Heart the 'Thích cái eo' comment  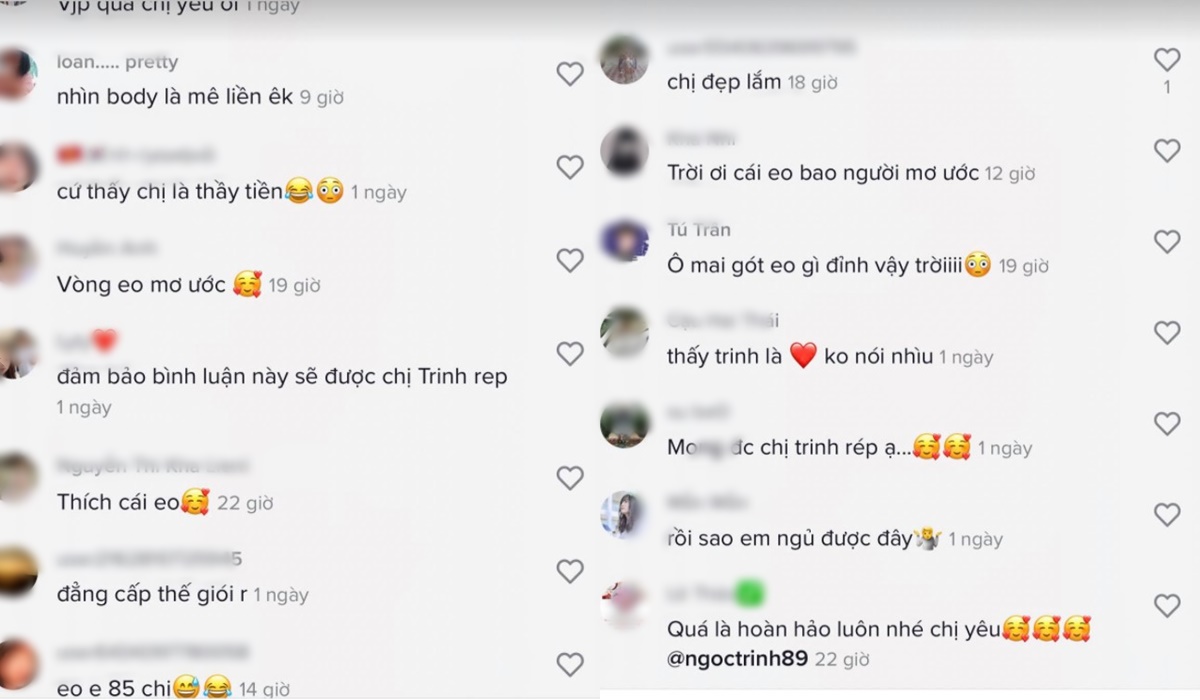[x=569, y=478]
